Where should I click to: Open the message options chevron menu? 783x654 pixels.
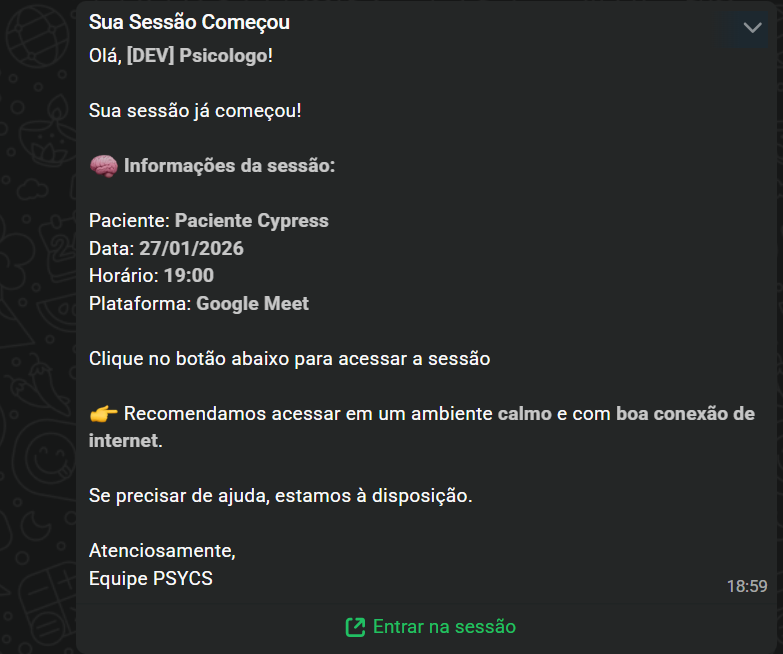point(752,28)
